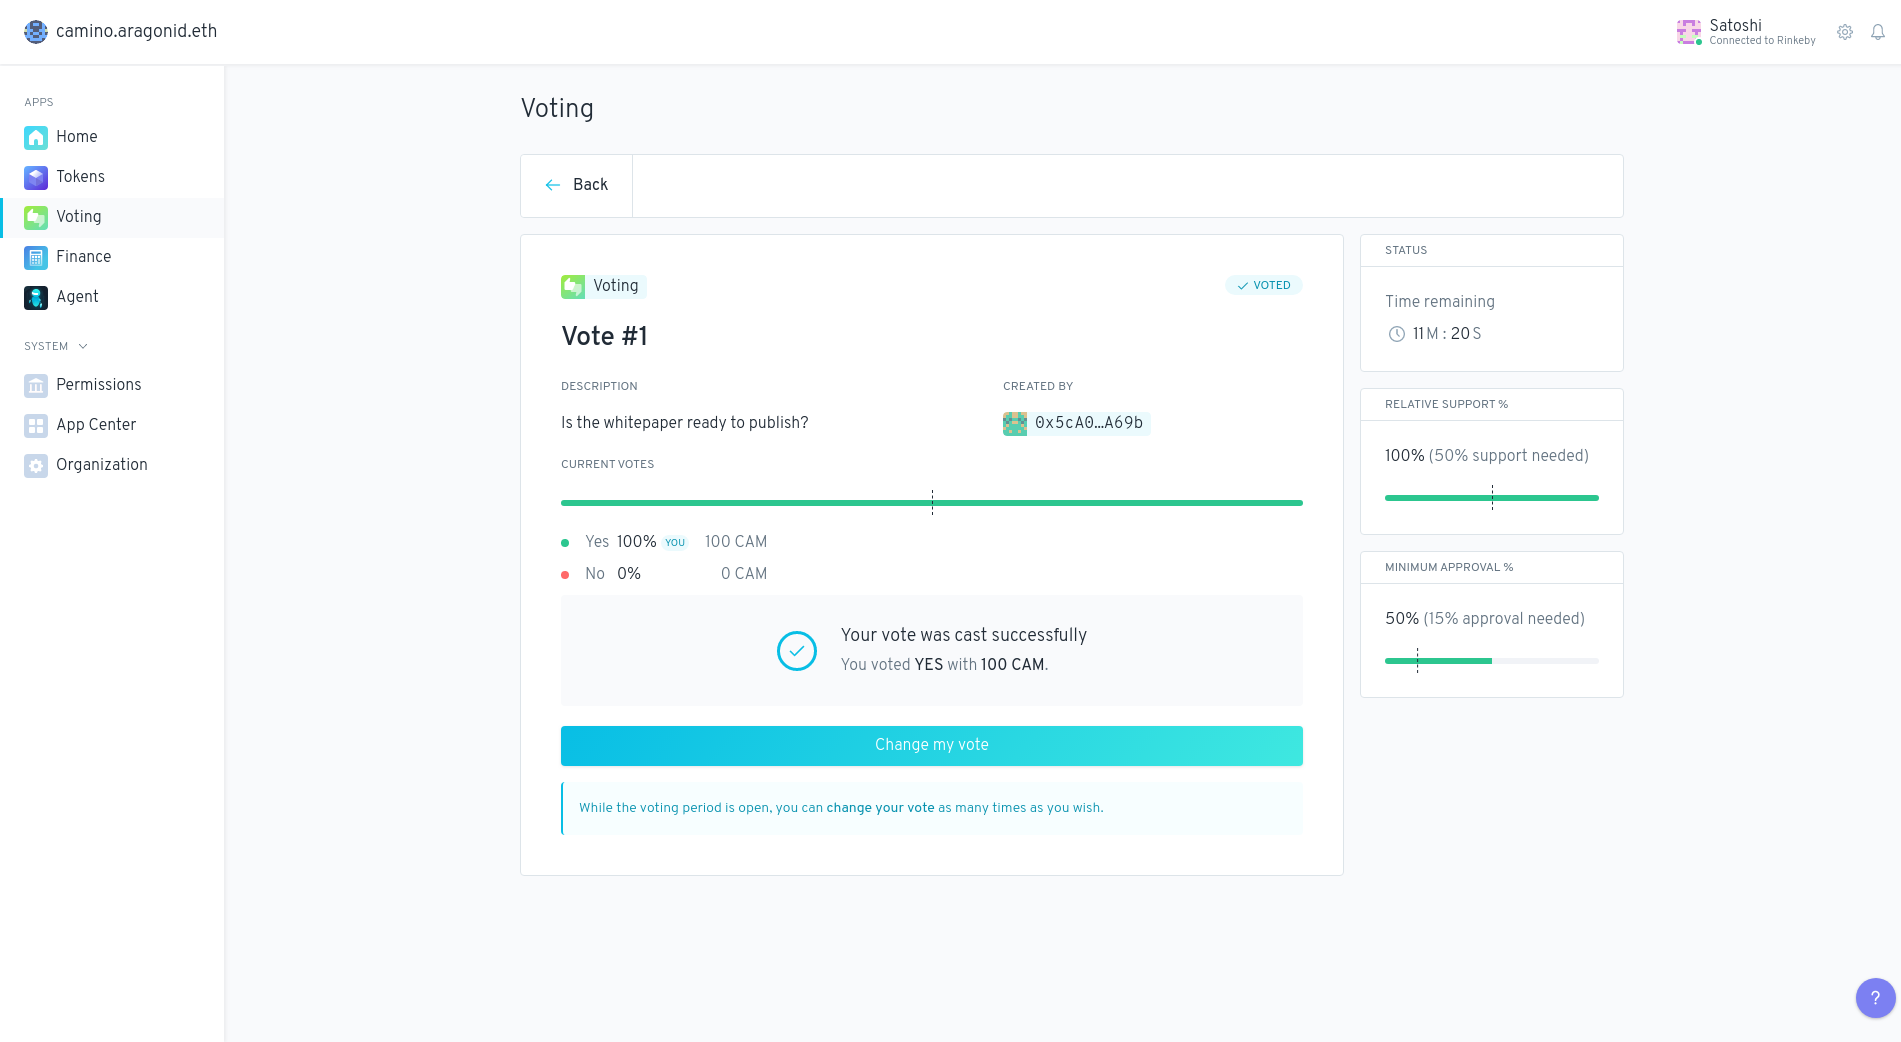This screenshot has width=1901, height=1042.
Task: Collapse the System section chevron
Action: 83,346
